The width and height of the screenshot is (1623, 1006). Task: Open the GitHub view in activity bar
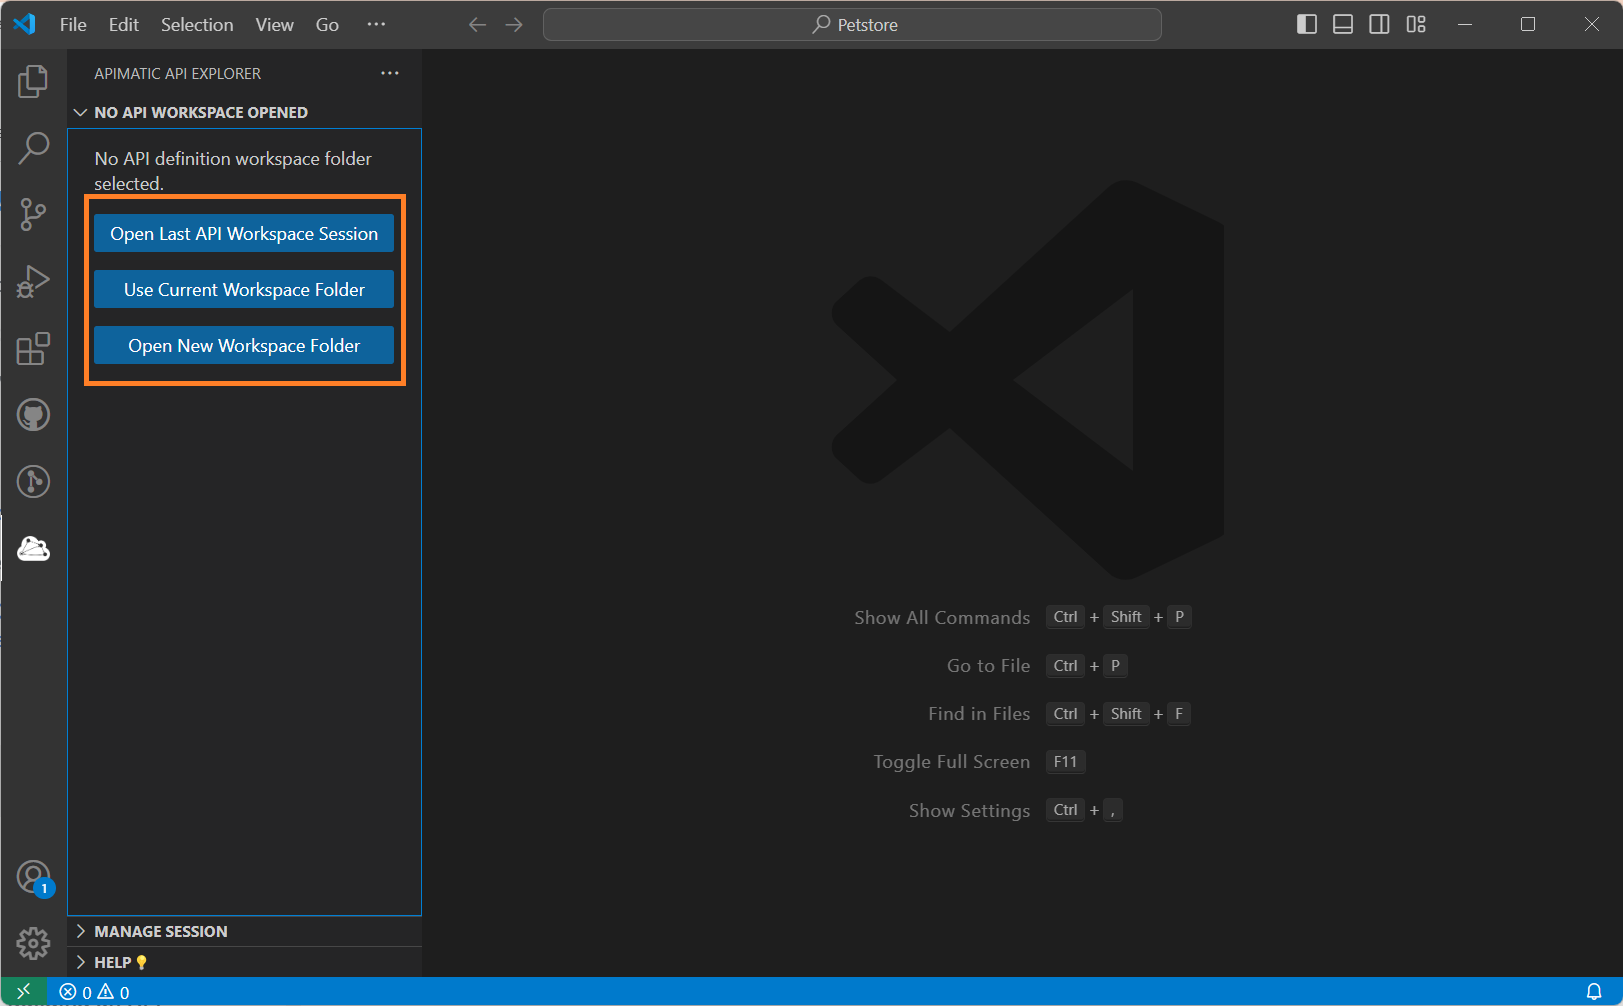(x=33, y=415)
